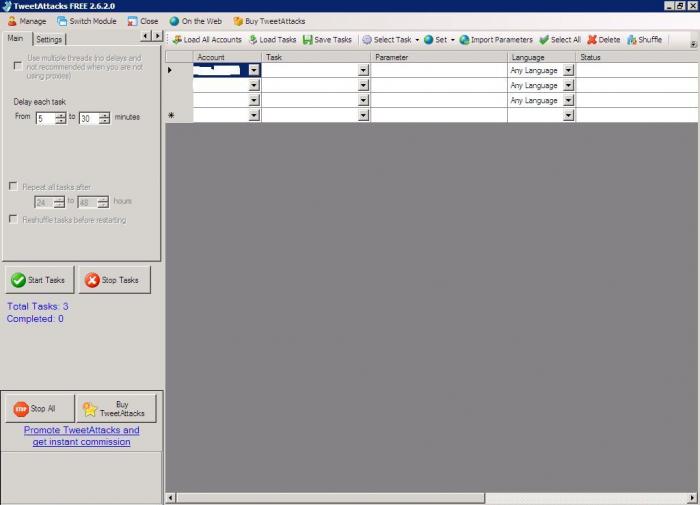
Task: Select the first row header arrow
Action: point(179,70)
